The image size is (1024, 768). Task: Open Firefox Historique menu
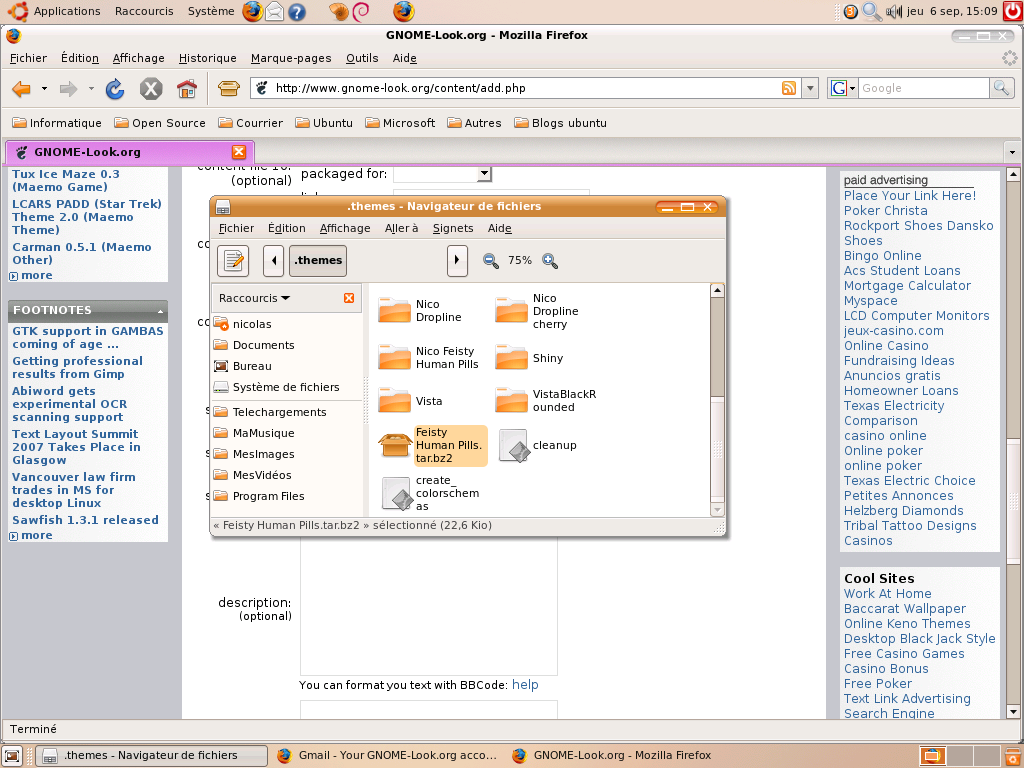208,58
